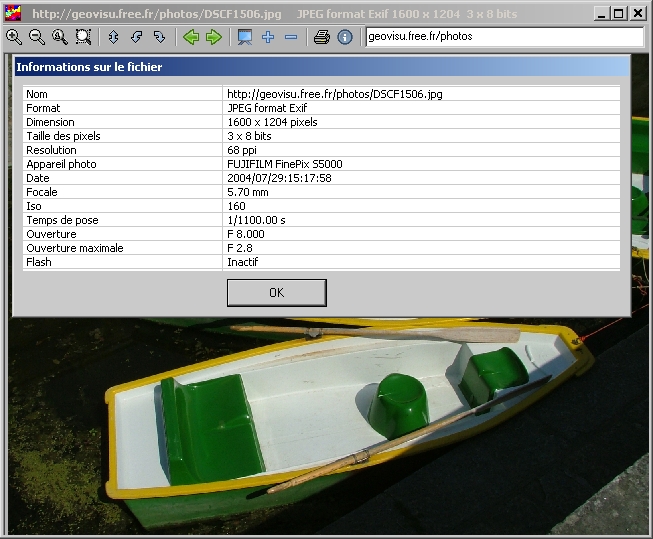Click the zoom out magnifier icon

[x=37, y=37]
